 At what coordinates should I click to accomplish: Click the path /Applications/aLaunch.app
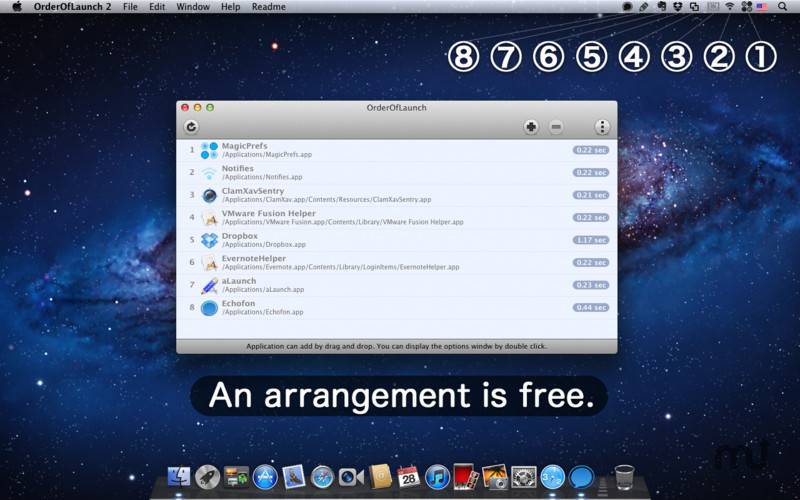click(x=263, y=289)
